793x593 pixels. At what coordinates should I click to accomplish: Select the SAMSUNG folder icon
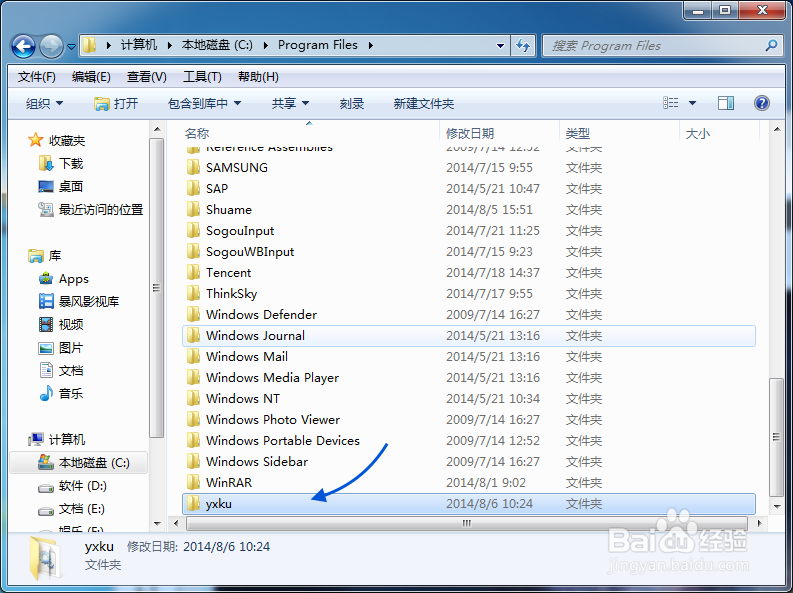(193, 167)
